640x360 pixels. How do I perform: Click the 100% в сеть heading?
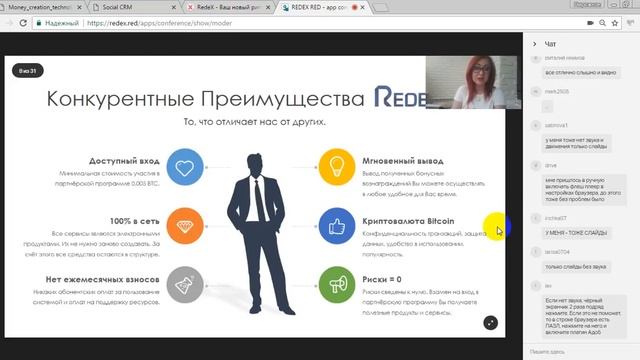(x=135, y=221)
